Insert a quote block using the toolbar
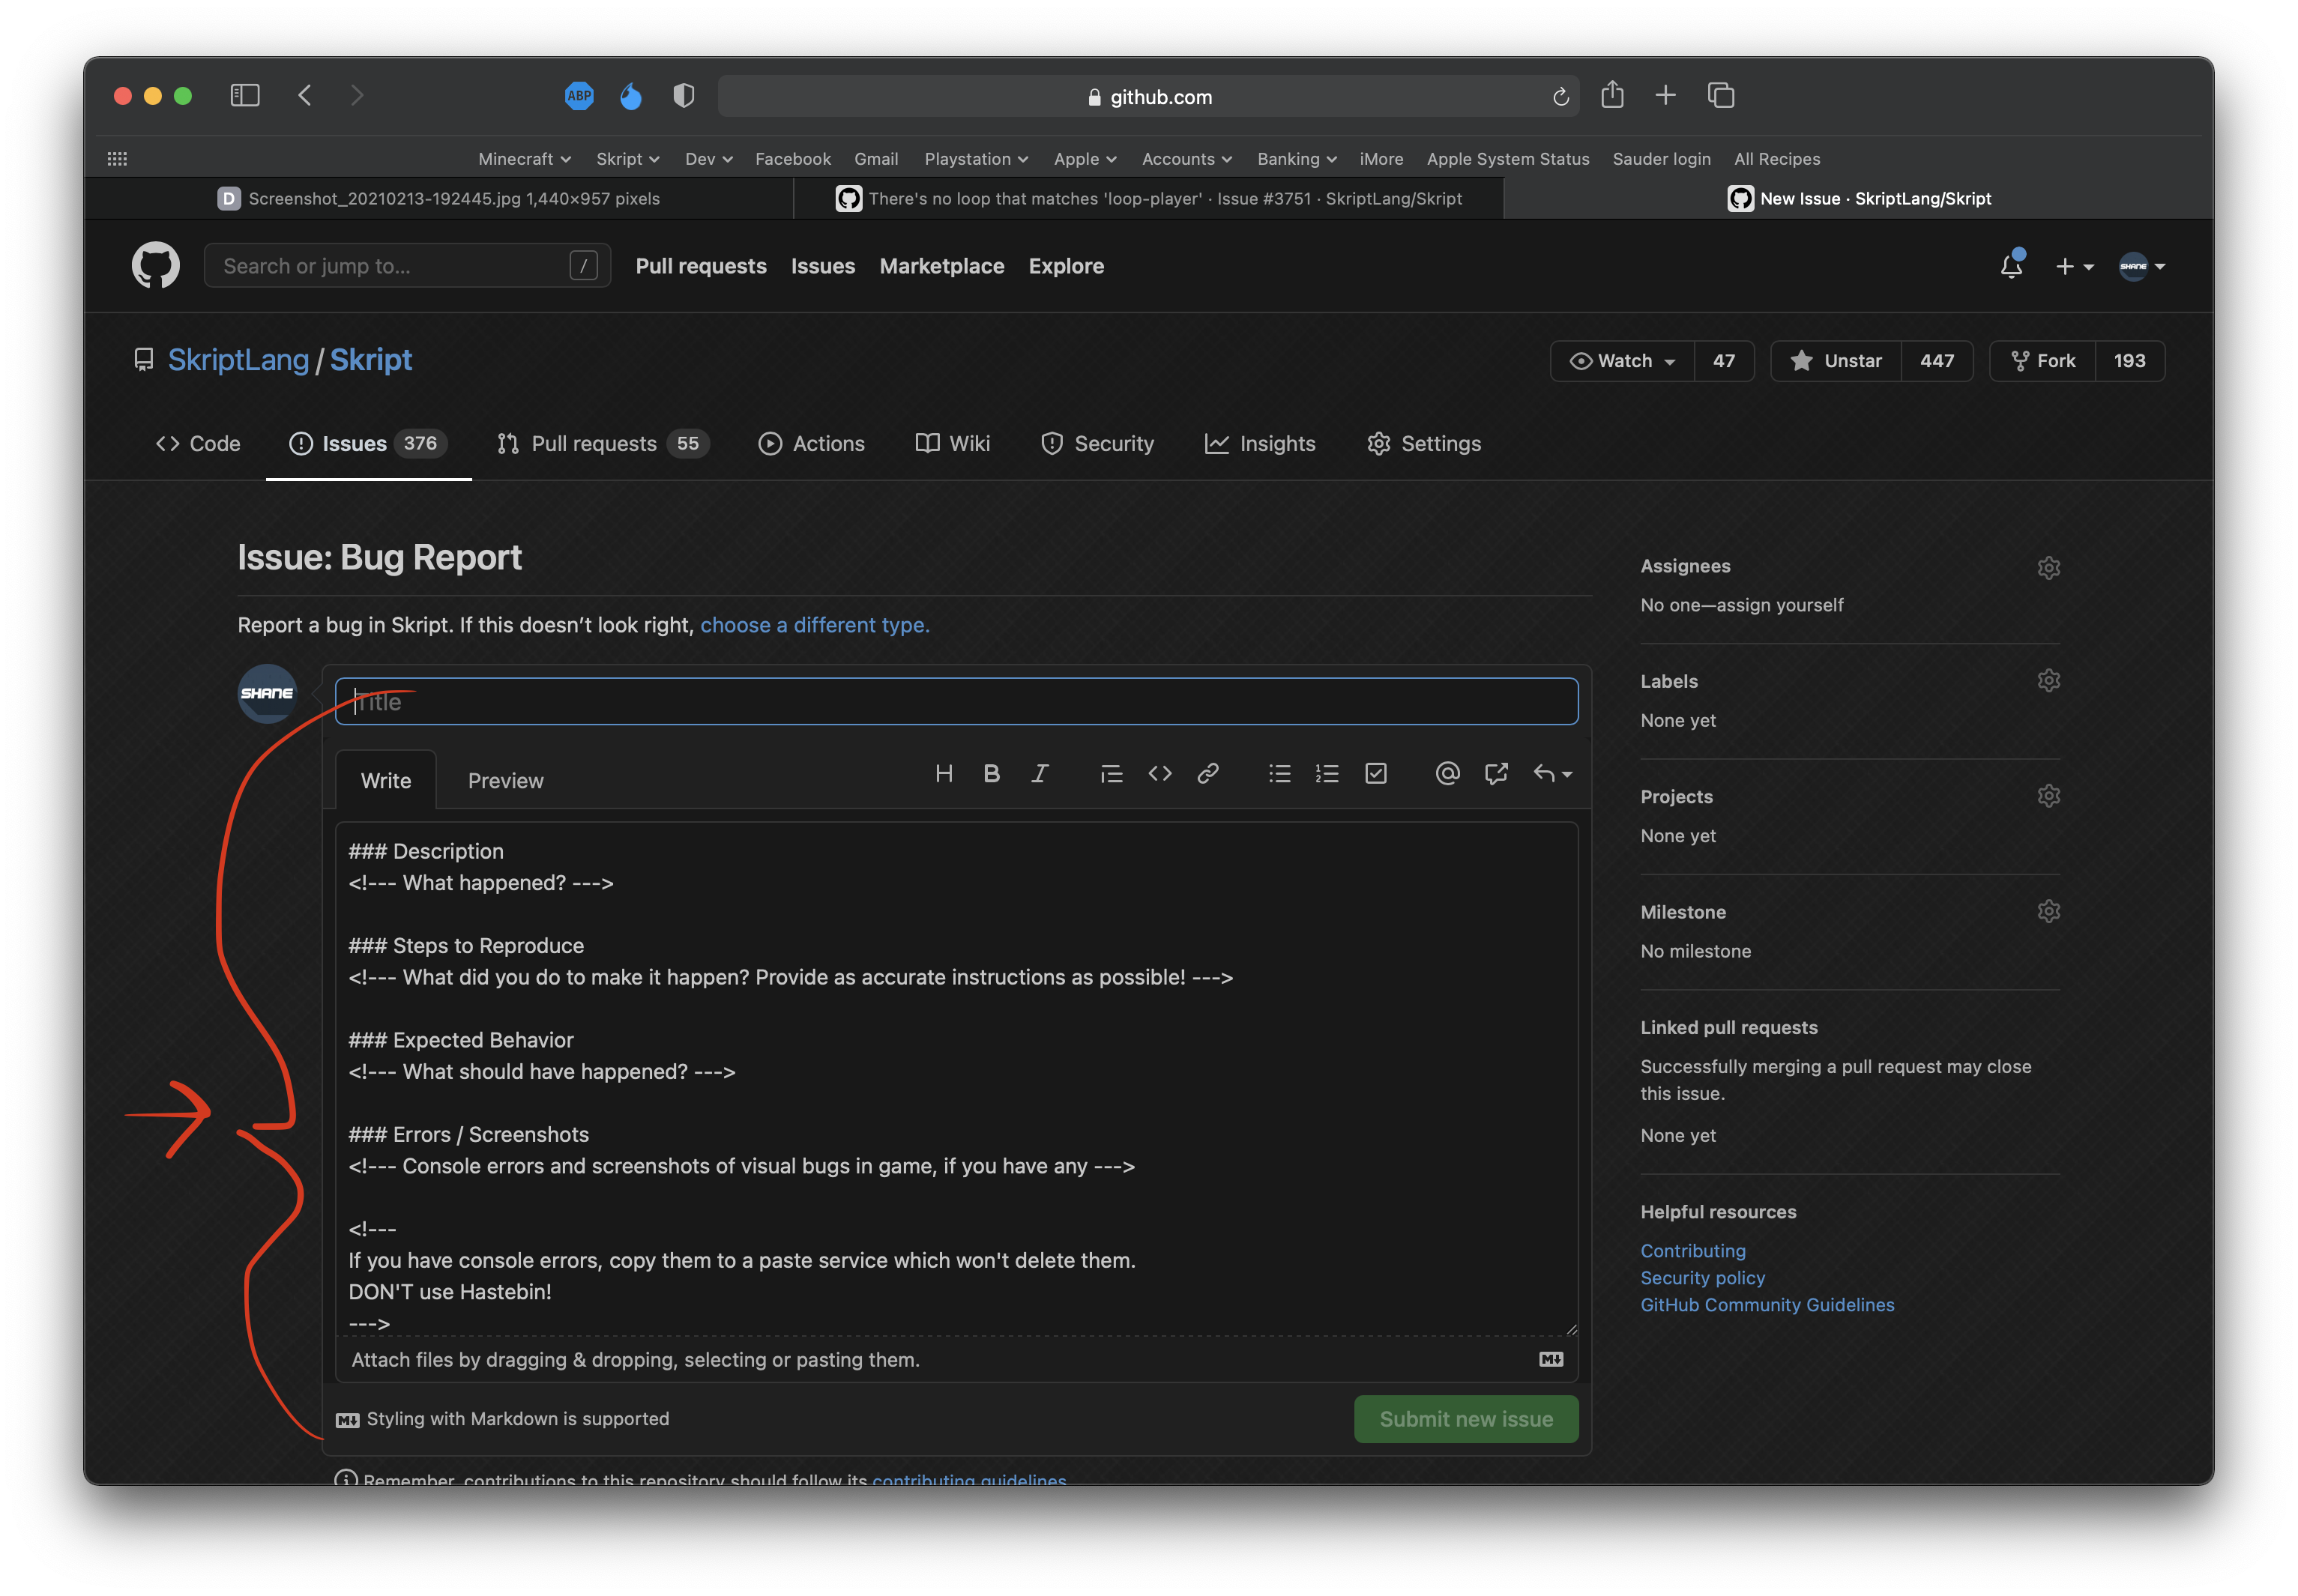Viewport: 2298px width, 1596px height. point(1111,773)
